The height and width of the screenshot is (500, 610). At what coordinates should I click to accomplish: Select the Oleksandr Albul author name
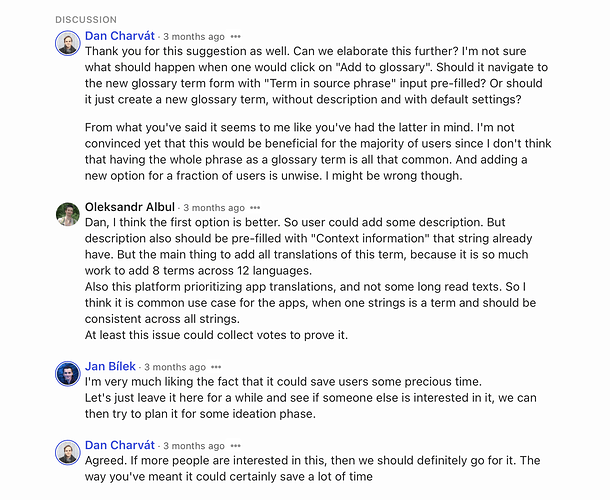point(130,207)
